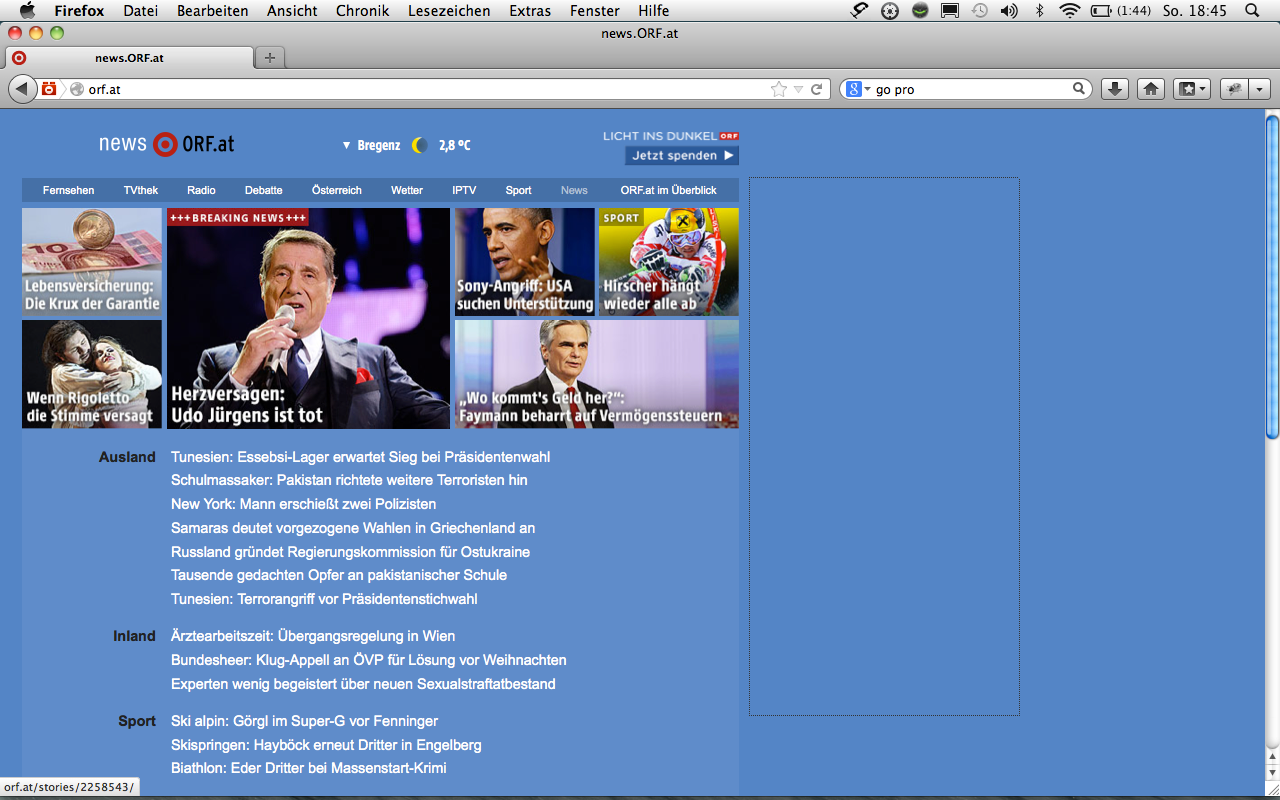Click the Wi-Fi status icon
The width and height of the screenshot is (1280, 800).
pos(1070,11)
